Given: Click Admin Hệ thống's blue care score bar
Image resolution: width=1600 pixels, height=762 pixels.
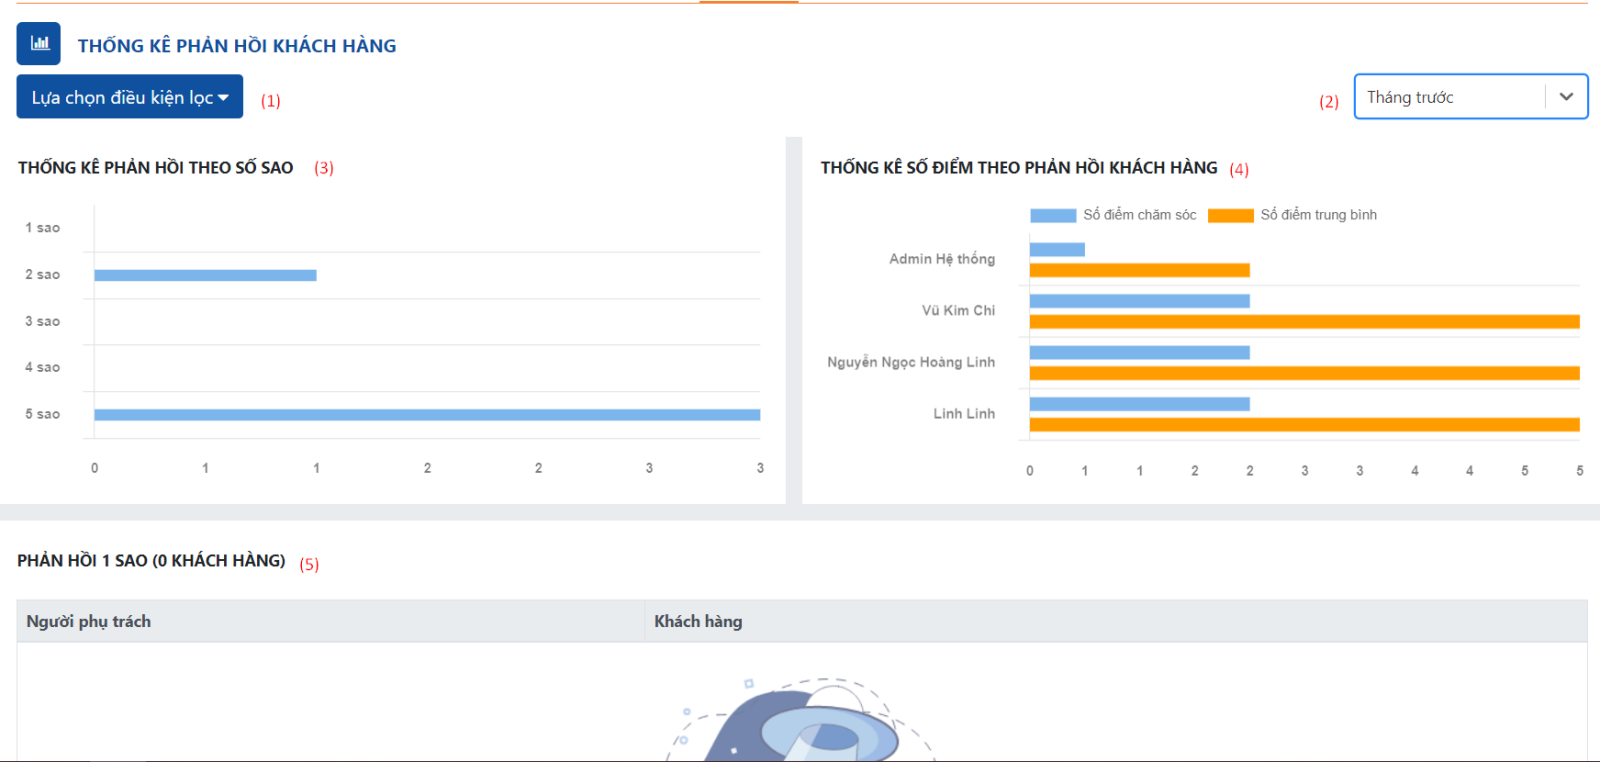Looking at the screenshot, I should point(1057,249).
